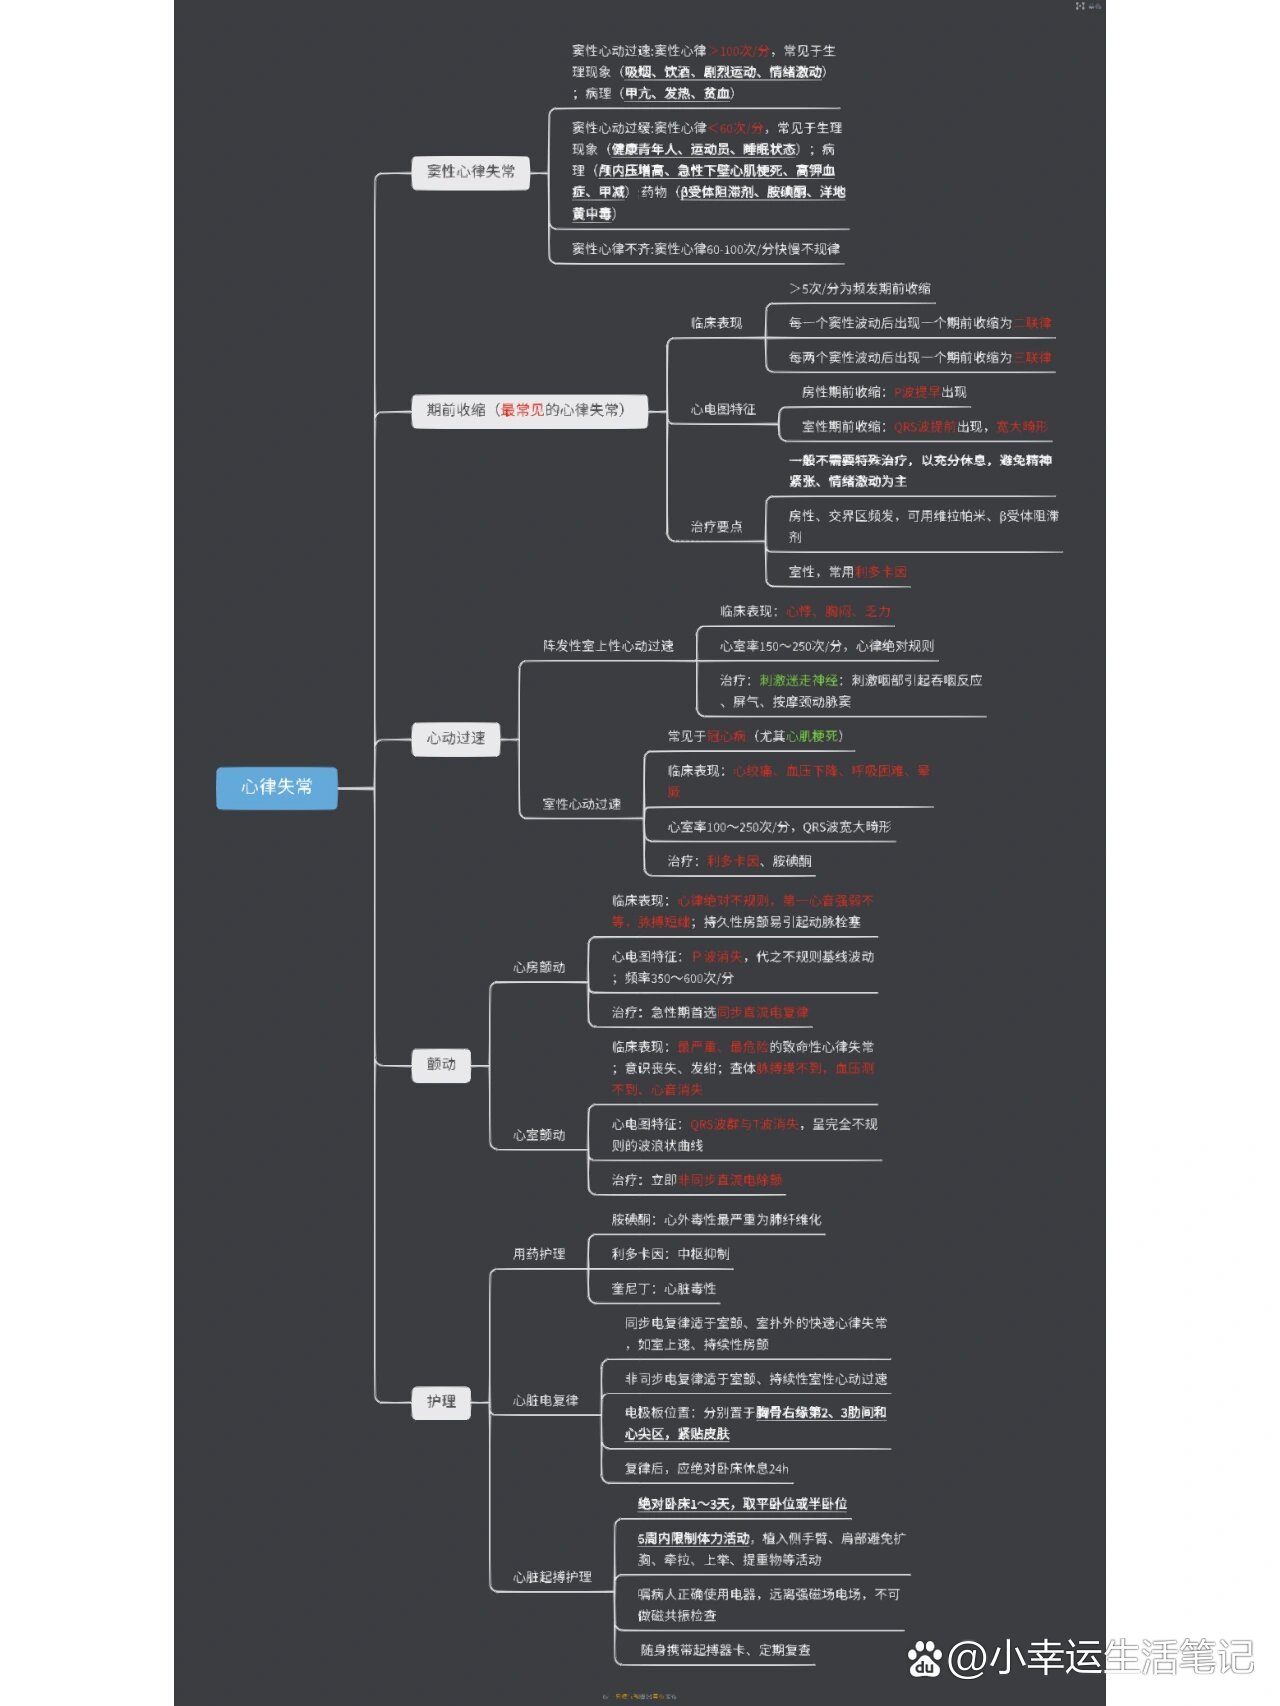Click the paw logo in the watermark
This screenshot has height=1706, width=1280.
[x=925, y=1659]
